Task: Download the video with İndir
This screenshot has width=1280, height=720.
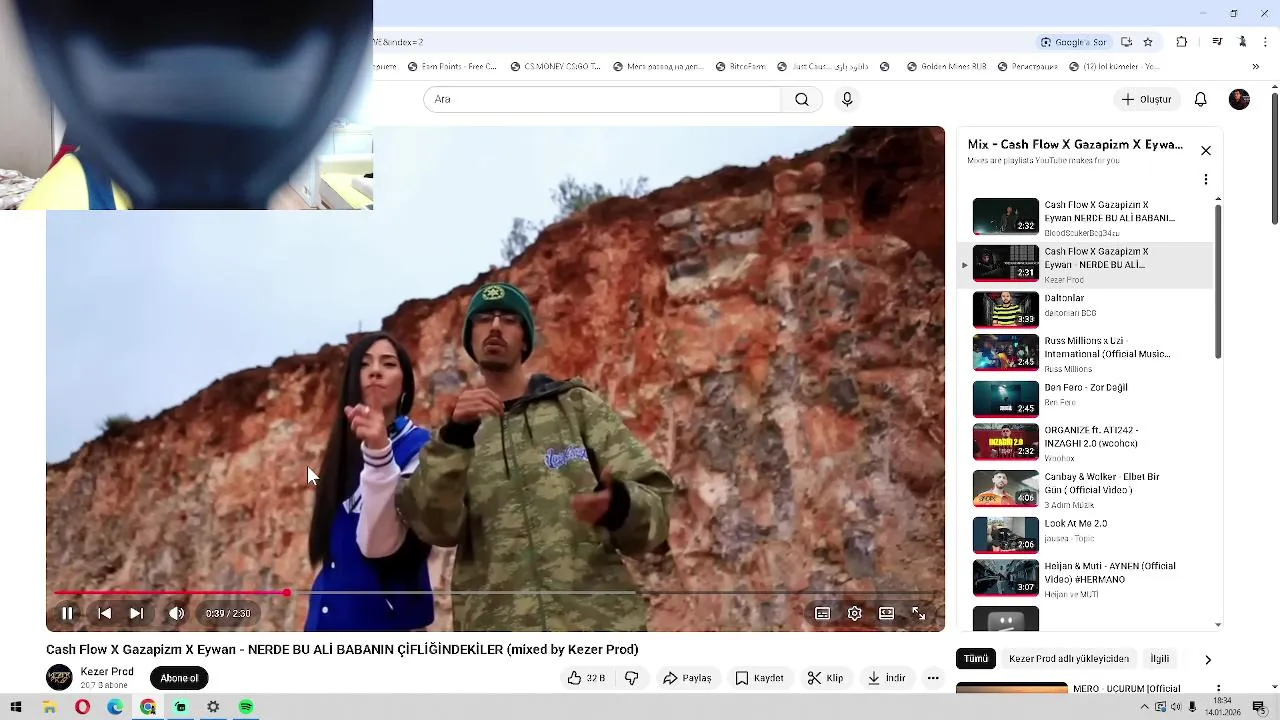Action: [886, 678]
